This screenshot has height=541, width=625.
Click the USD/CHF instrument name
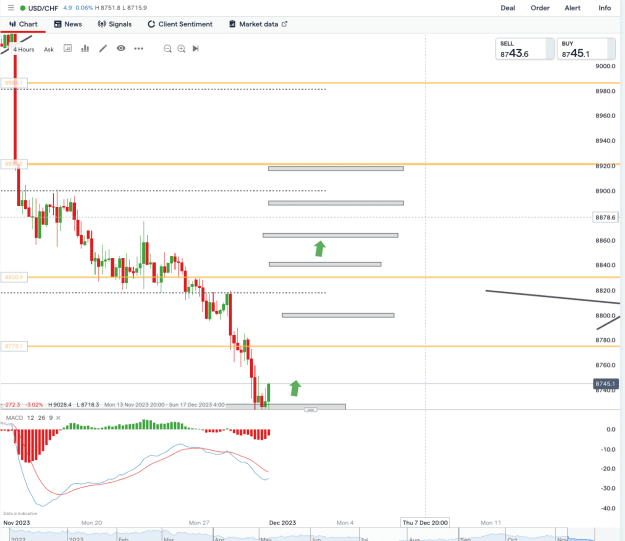coord(43,8)
